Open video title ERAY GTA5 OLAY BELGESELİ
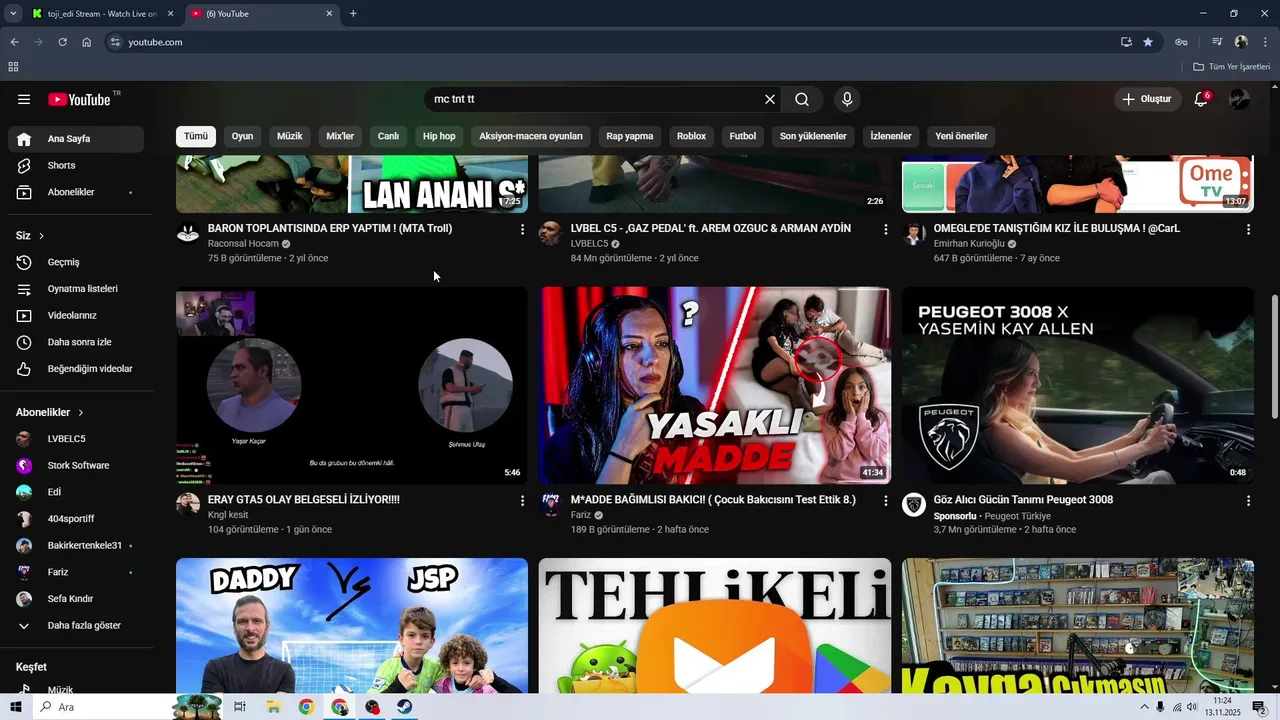Viewport: 1280px width, 720px height. 304,500
